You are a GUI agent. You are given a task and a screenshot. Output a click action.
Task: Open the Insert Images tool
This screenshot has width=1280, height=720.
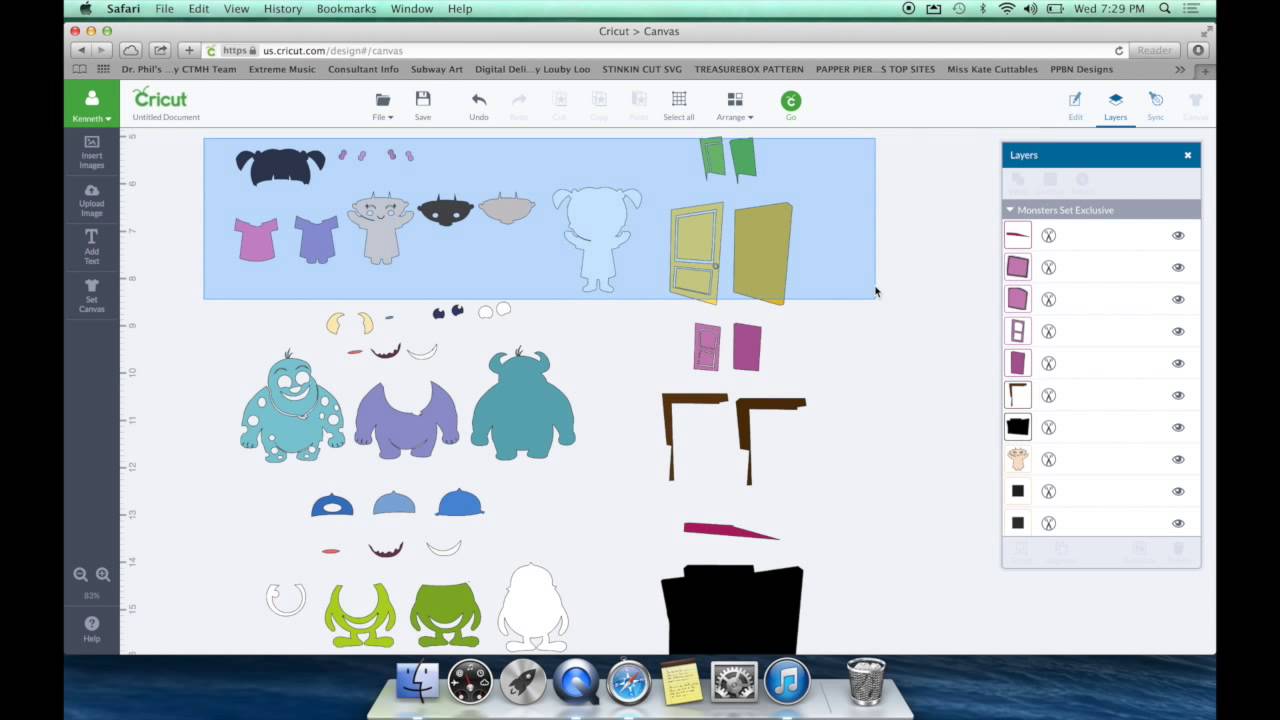tap(91, 151)
